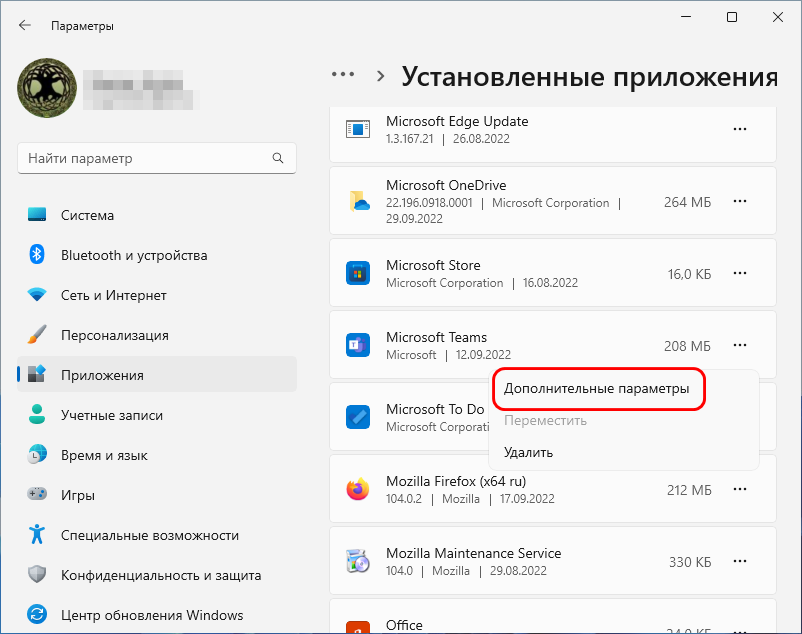Open Сеть и Интернет section
Image resolution: width=802 pixels, height=634 pixels.
[157, 295]
